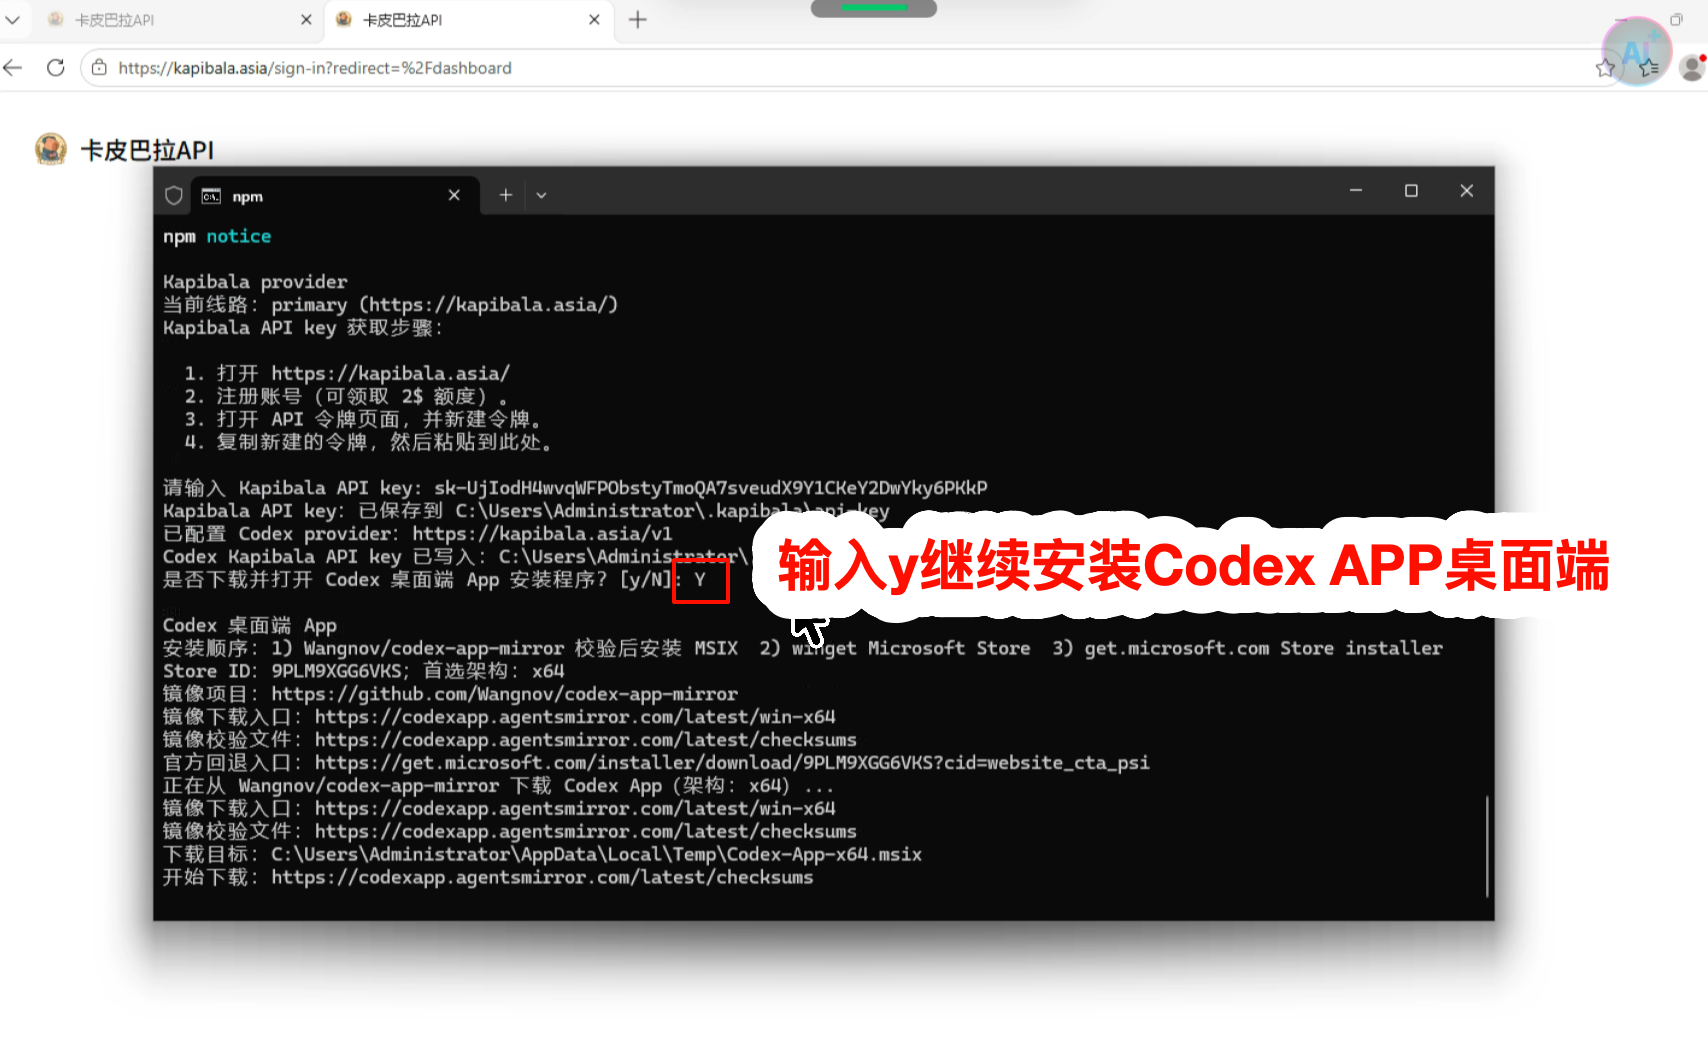Select the npm terminal tab
The image size is (1708, 1038).
click(x=335, y=196)
